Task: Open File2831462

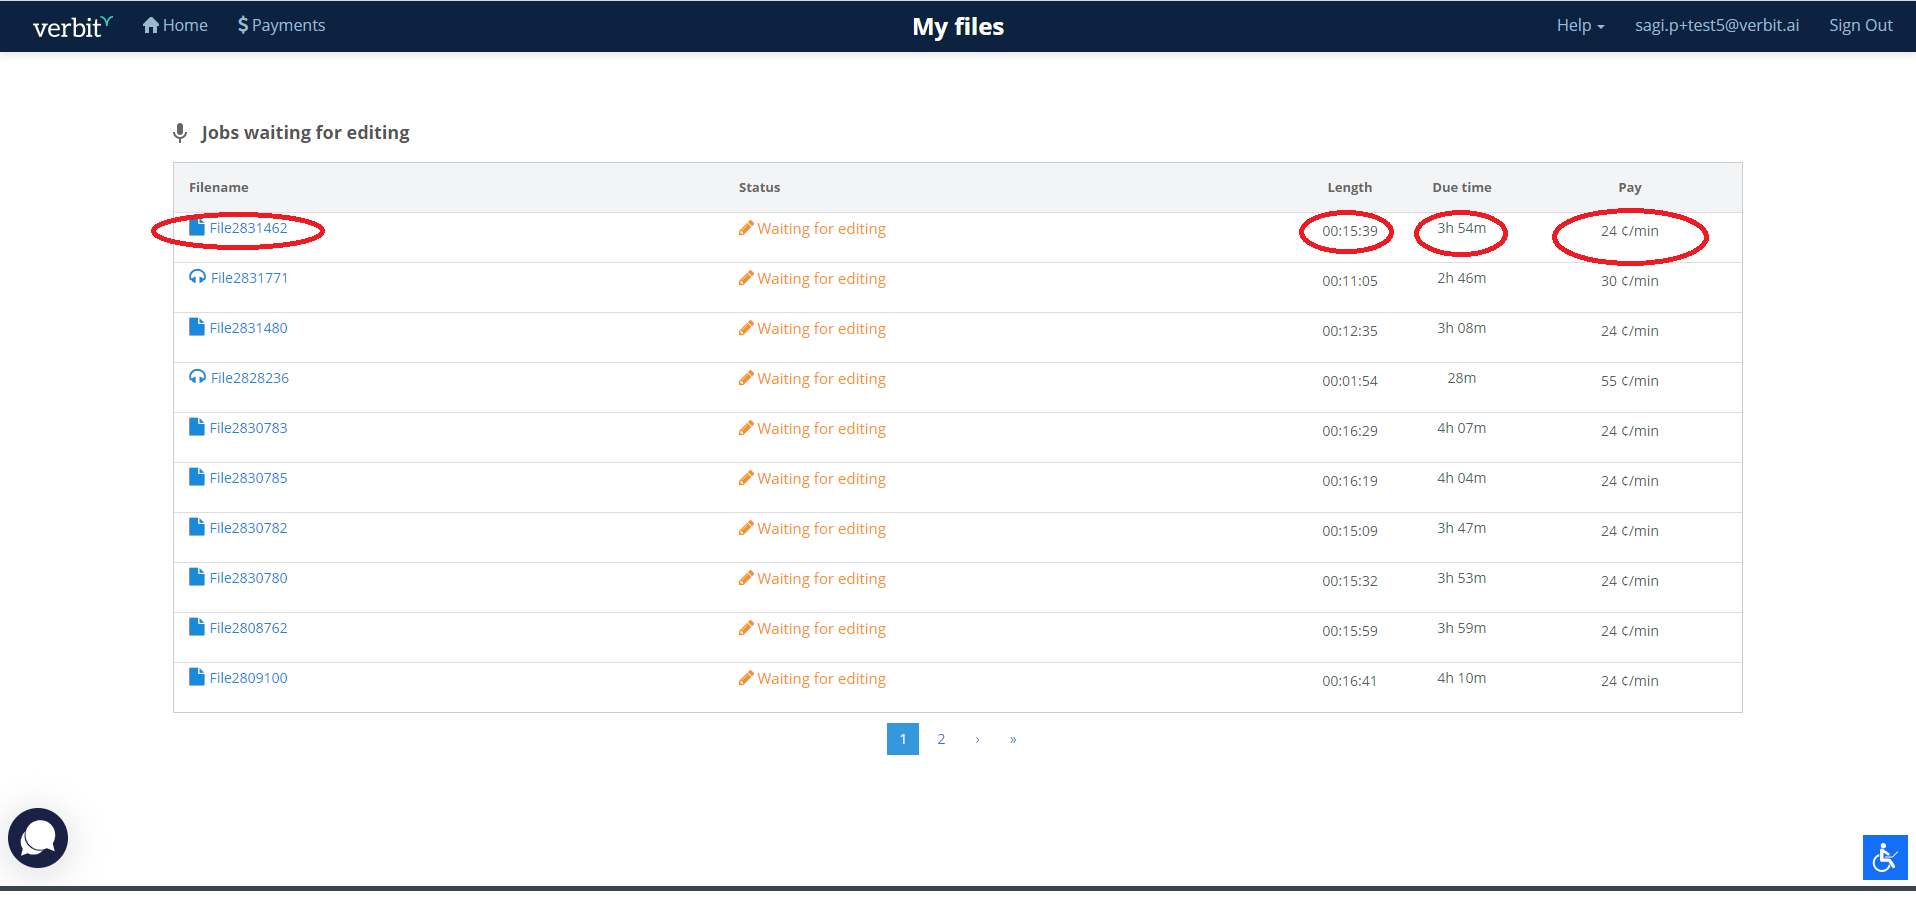Action: pos(248,228)
